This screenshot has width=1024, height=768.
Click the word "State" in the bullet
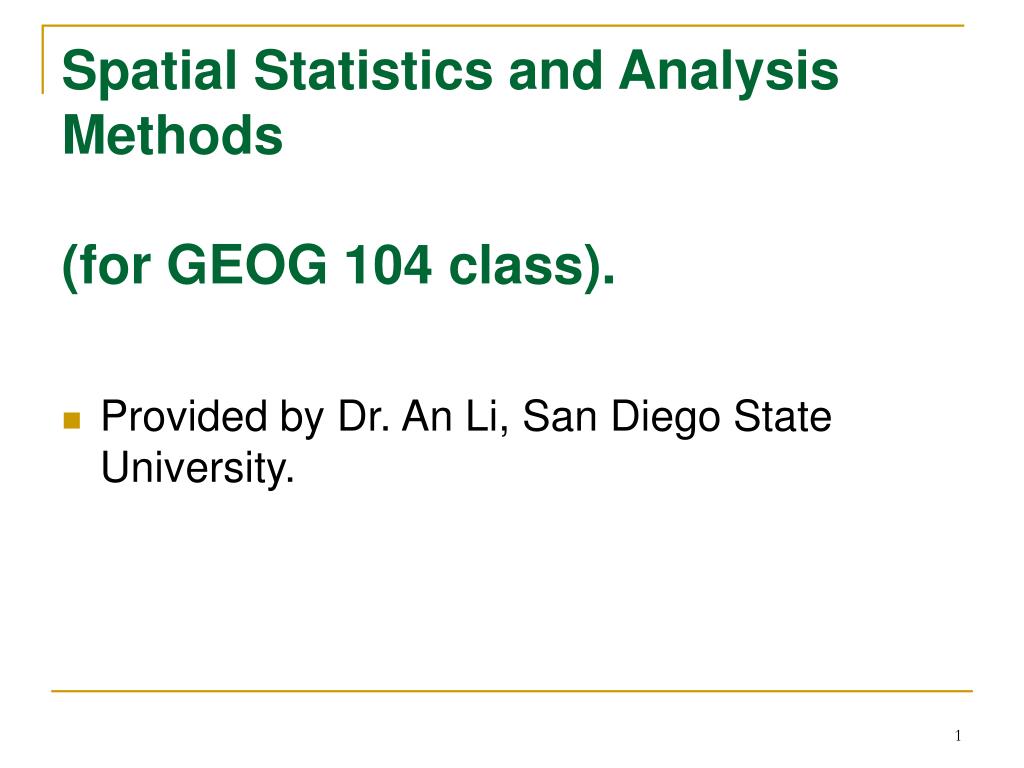point(782,416)
